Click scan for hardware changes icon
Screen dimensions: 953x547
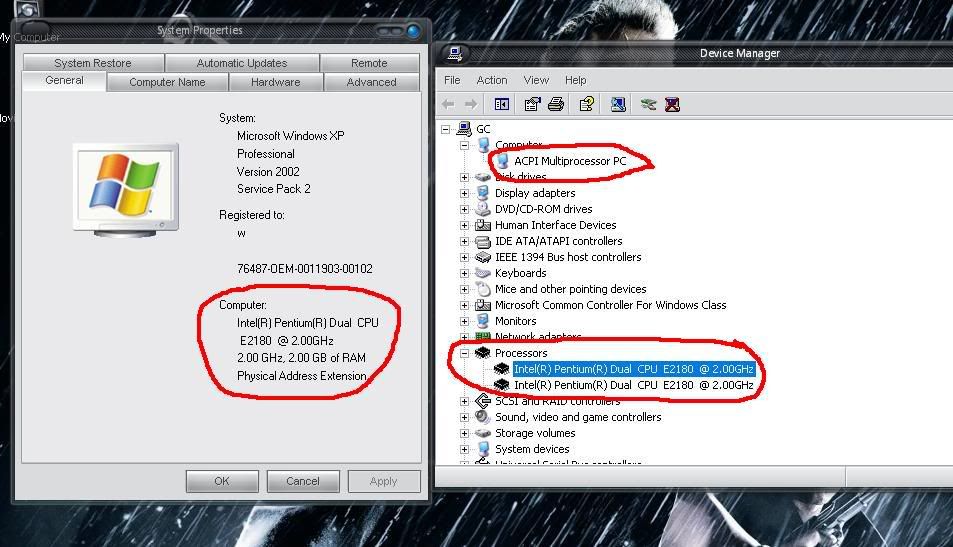[618, 104]
